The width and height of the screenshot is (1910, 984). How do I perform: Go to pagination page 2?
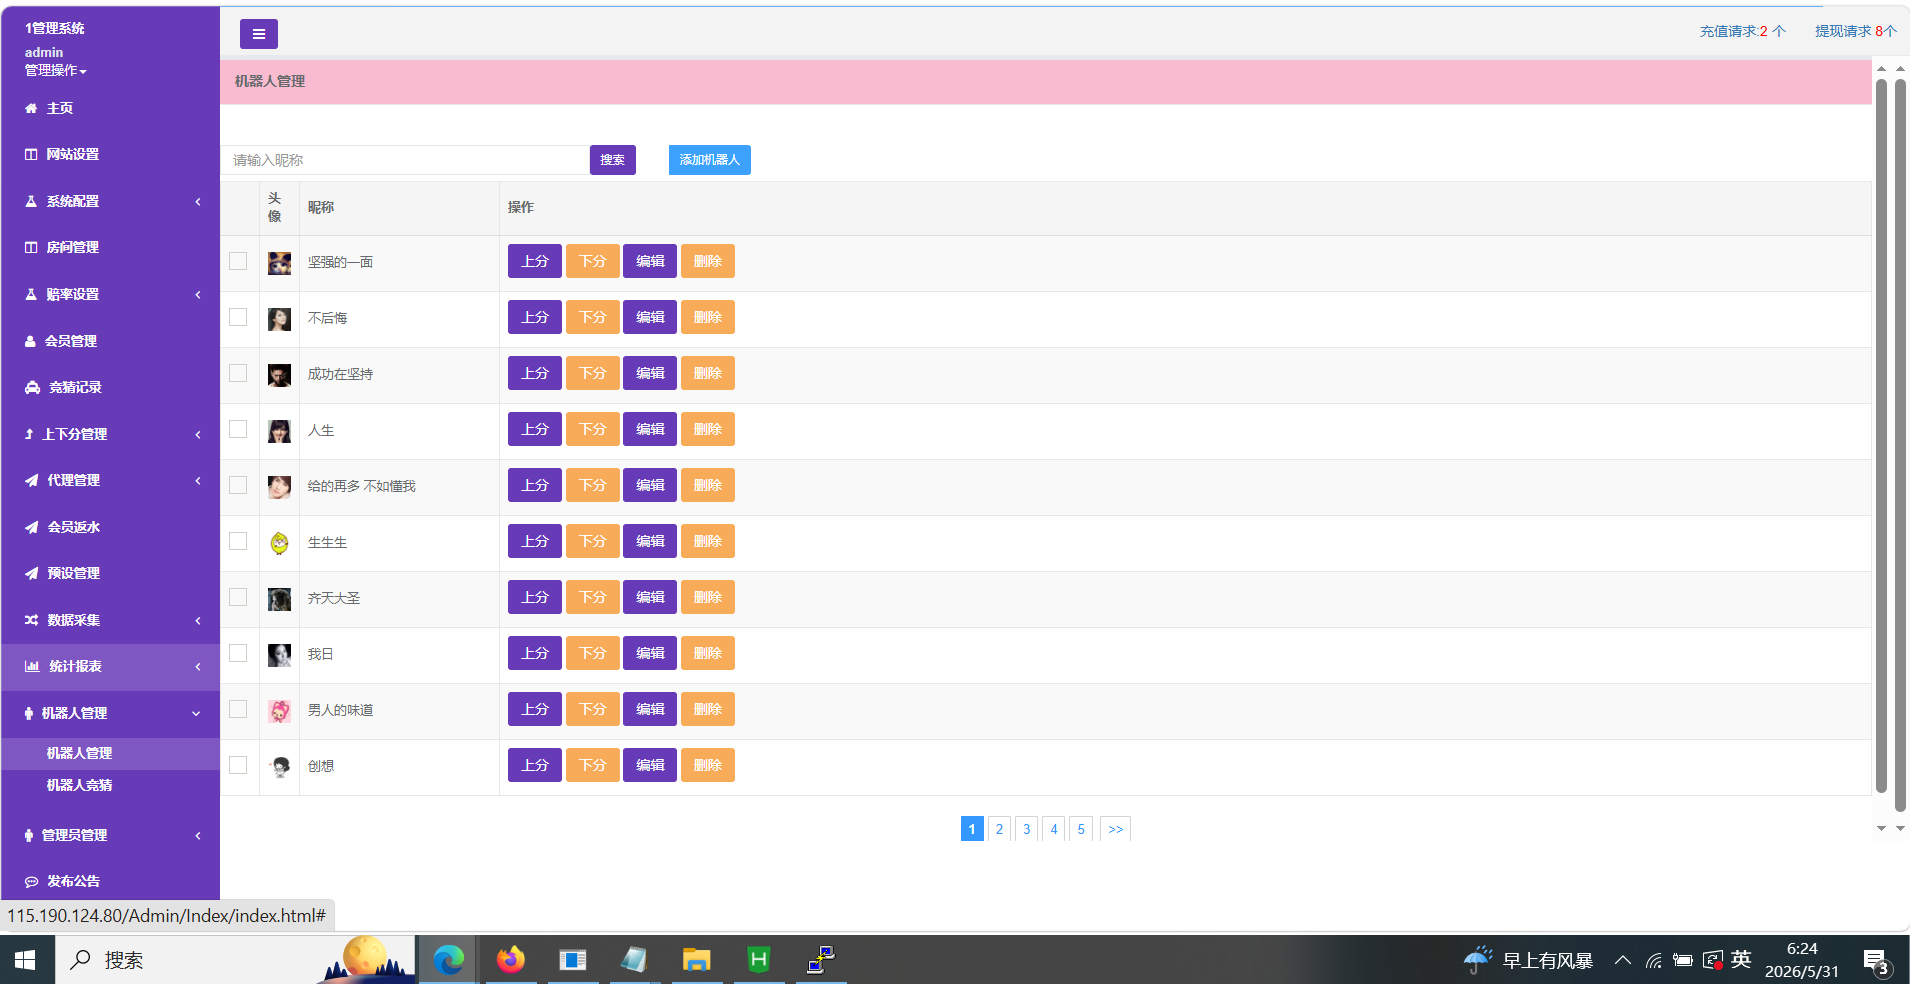999,829
